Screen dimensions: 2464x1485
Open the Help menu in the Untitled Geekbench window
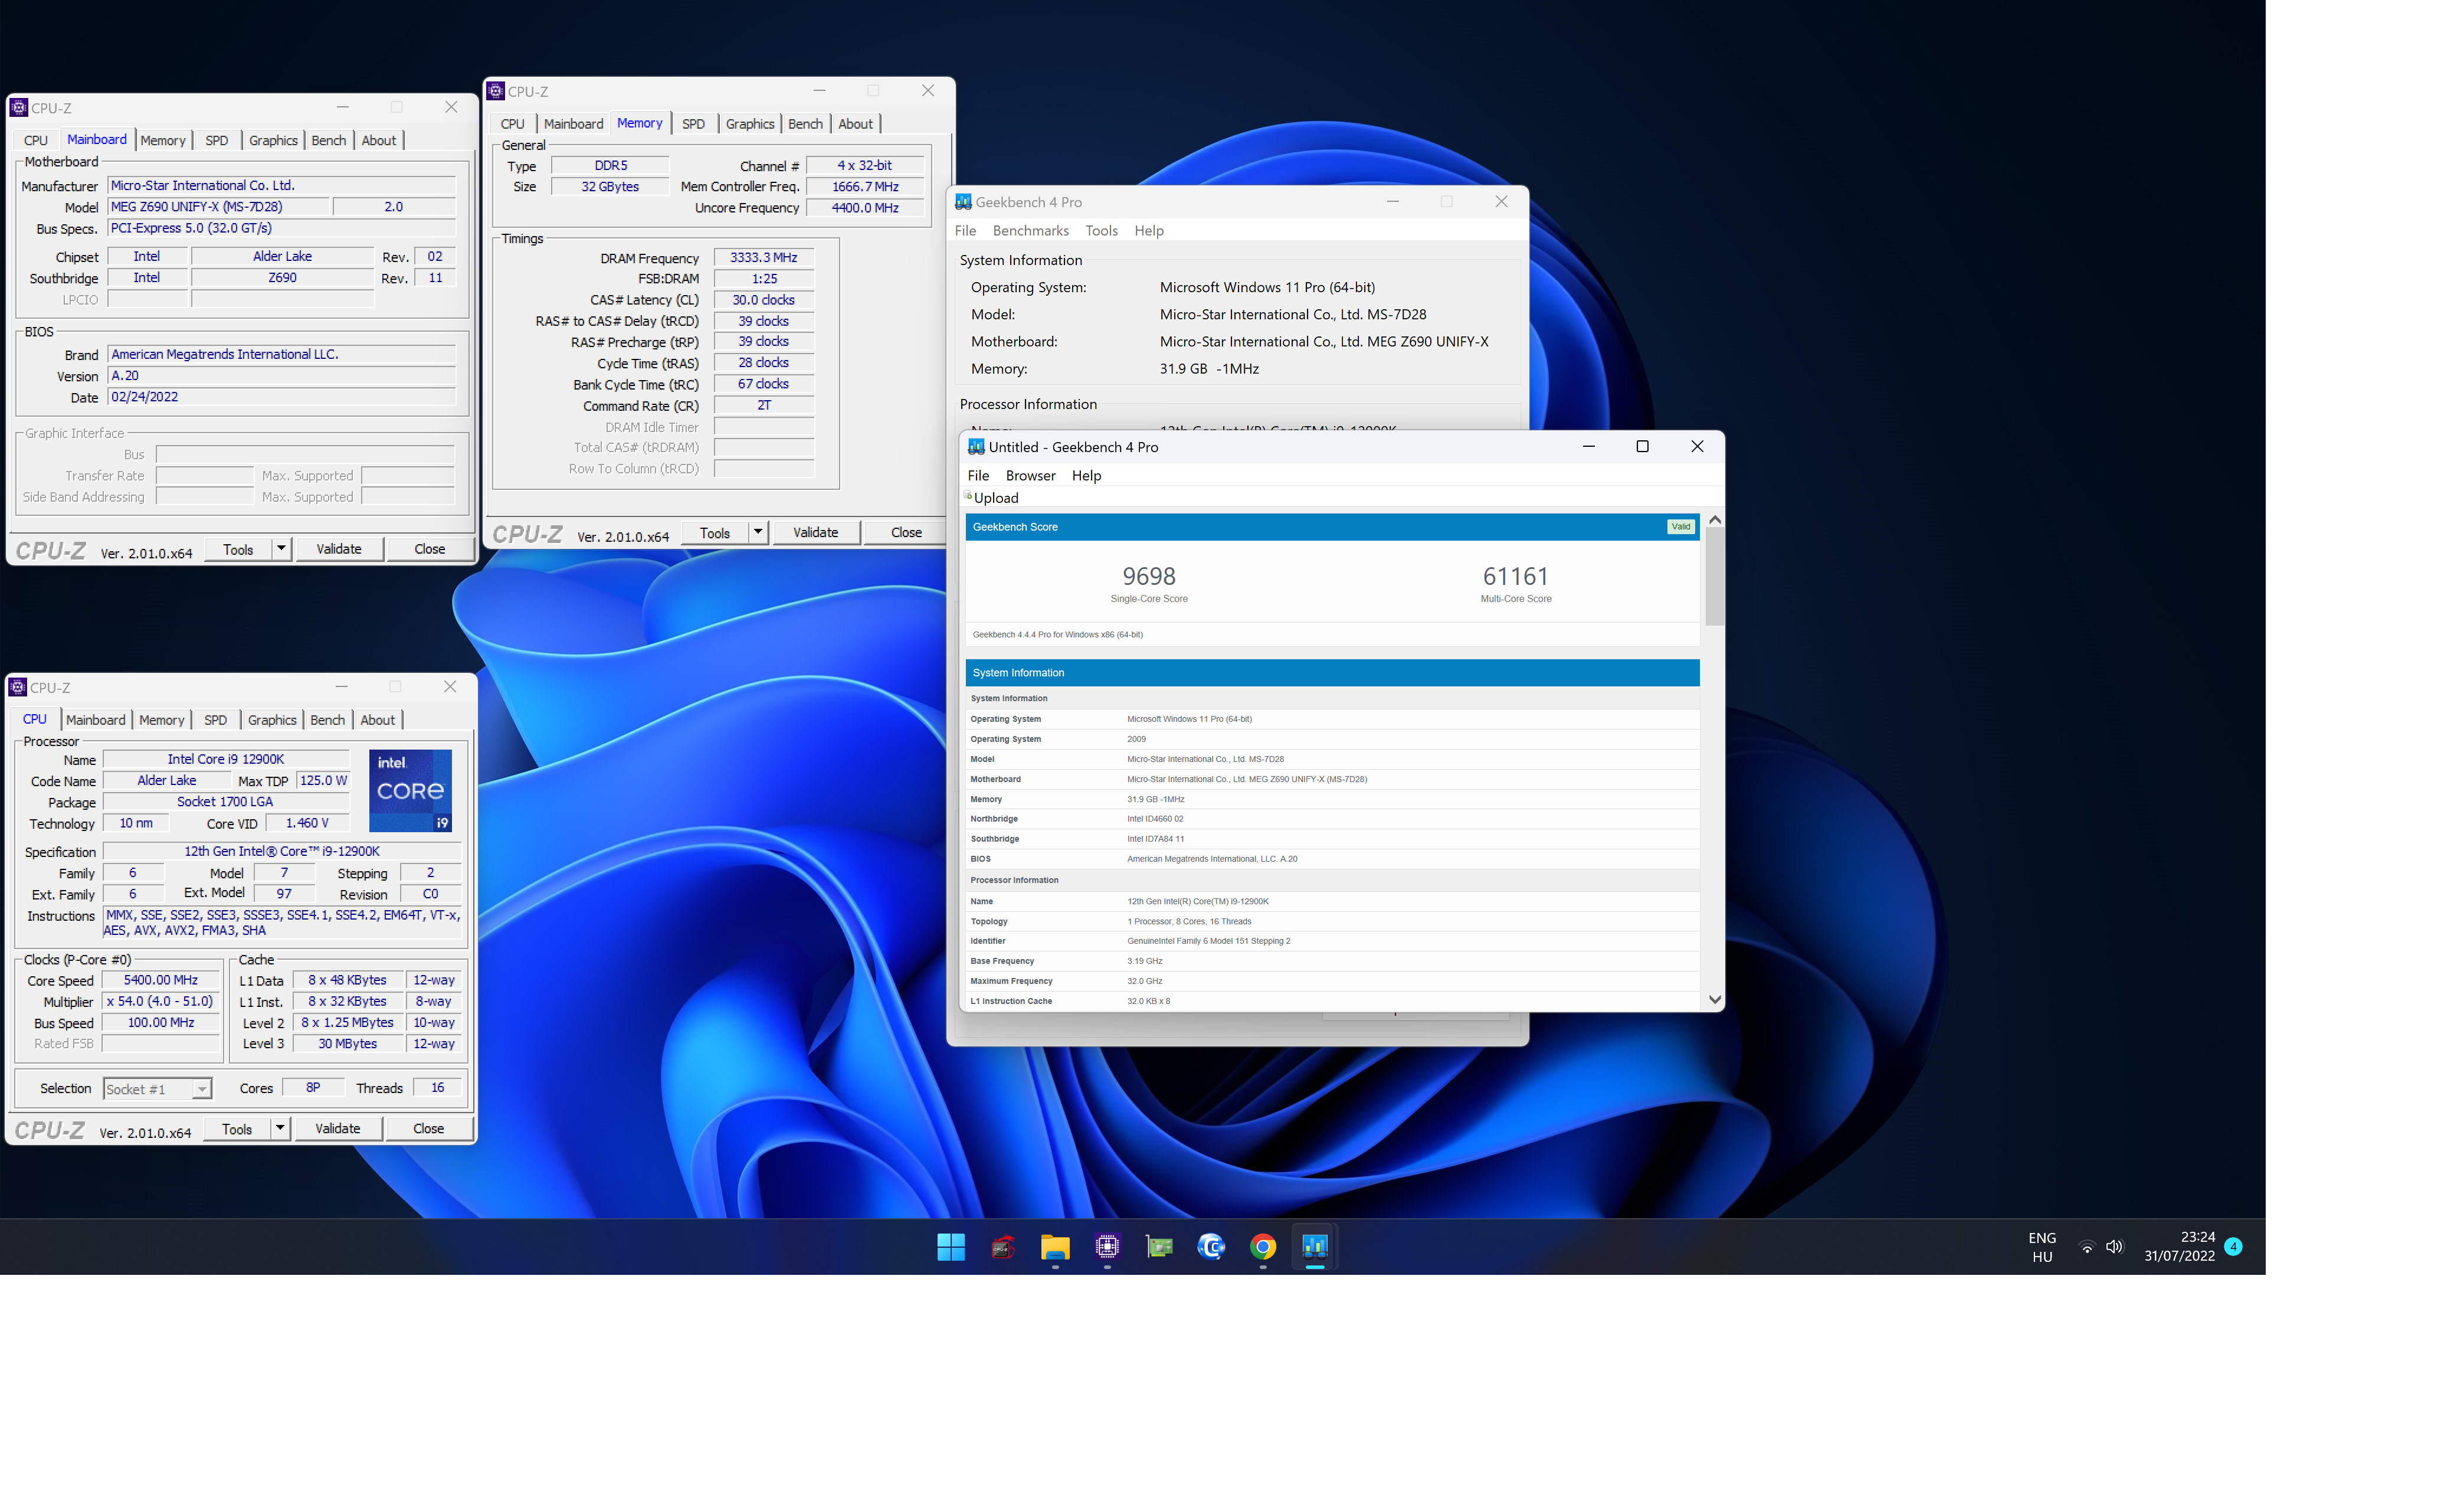1086,475
